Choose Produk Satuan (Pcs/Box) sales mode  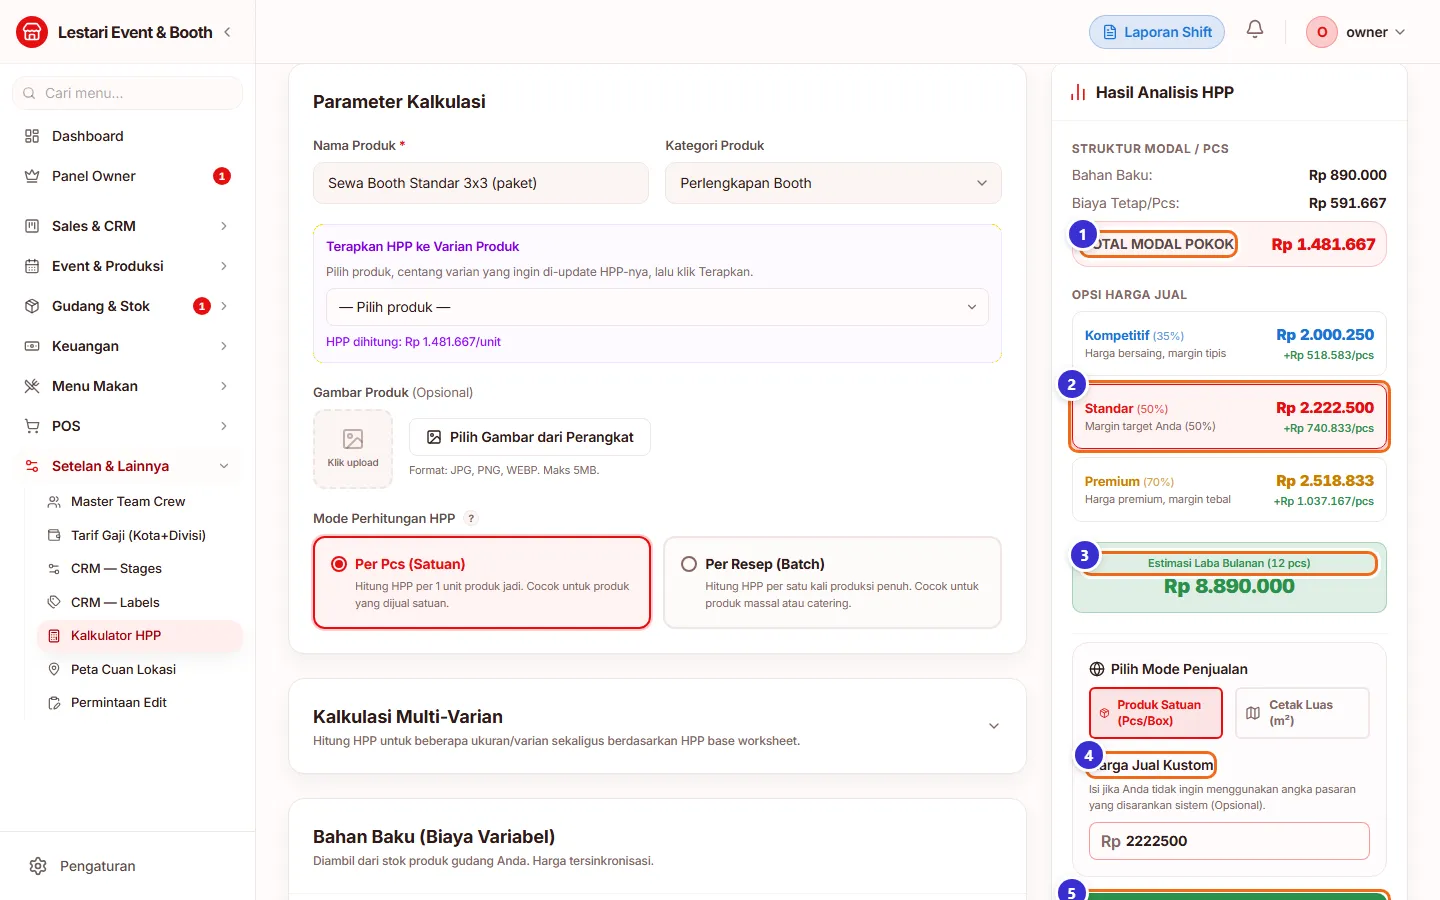(1156, 713)
